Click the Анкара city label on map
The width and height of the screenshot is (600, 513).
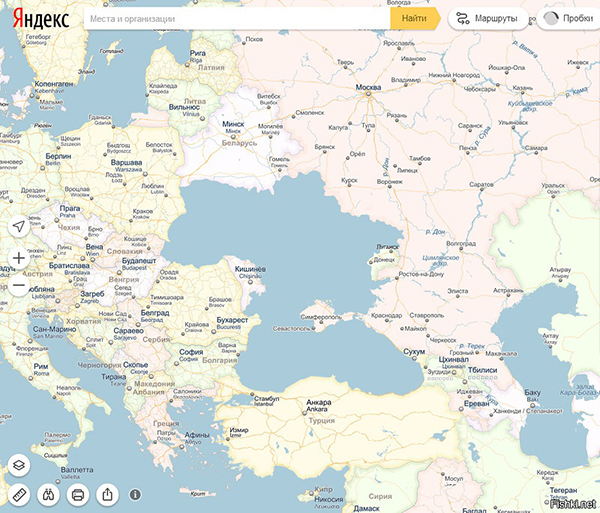pyautogui.click(x=318, y=402)
